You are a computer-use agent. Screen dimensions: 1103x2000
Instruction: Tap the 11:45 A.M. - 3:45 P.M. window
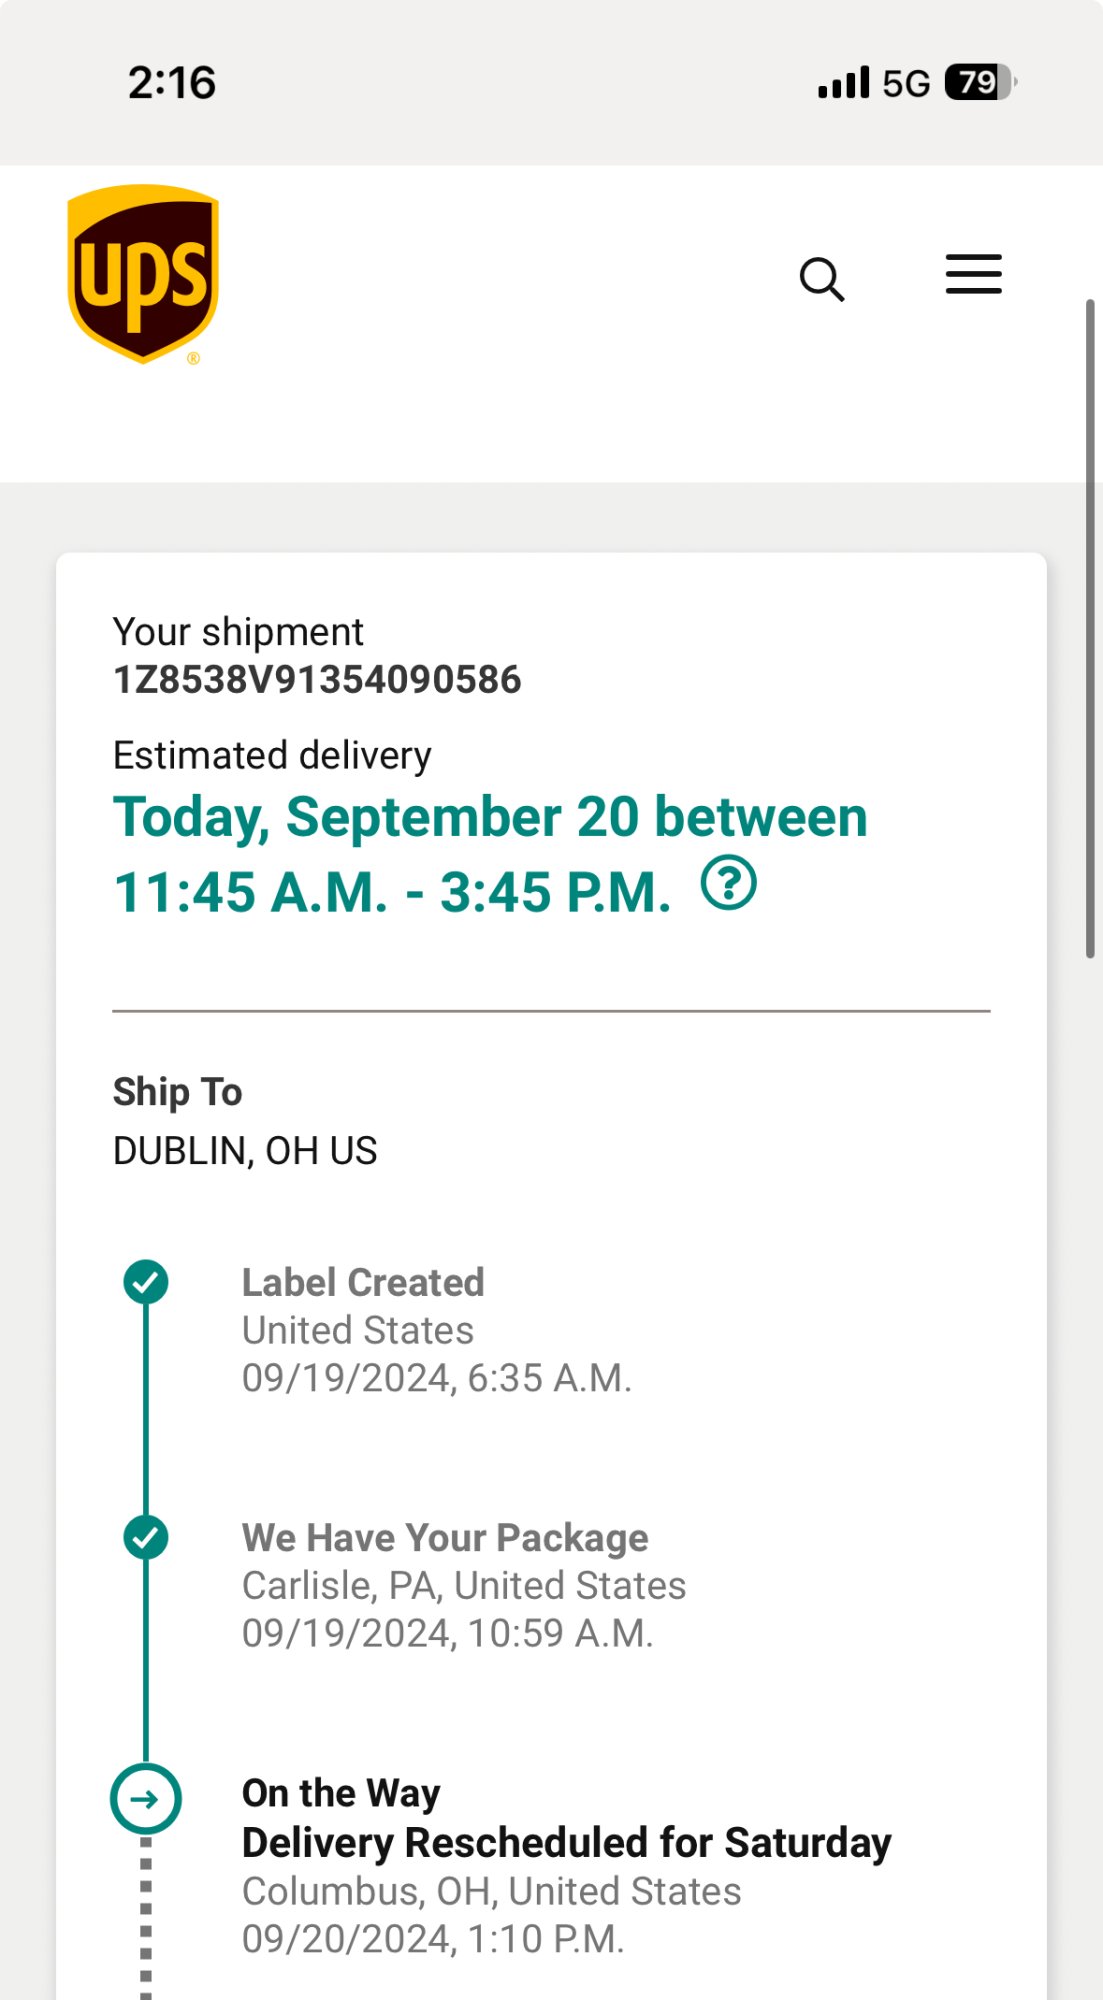pos(392,892)
